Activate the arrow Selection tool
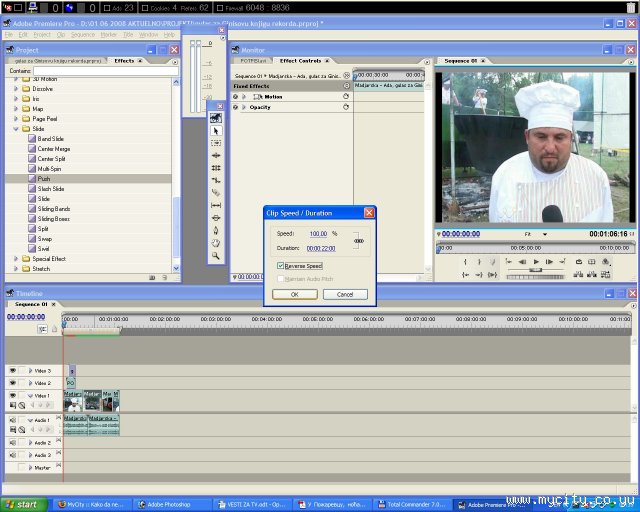This screenshot has width=640, height=512. coord(216,130)
